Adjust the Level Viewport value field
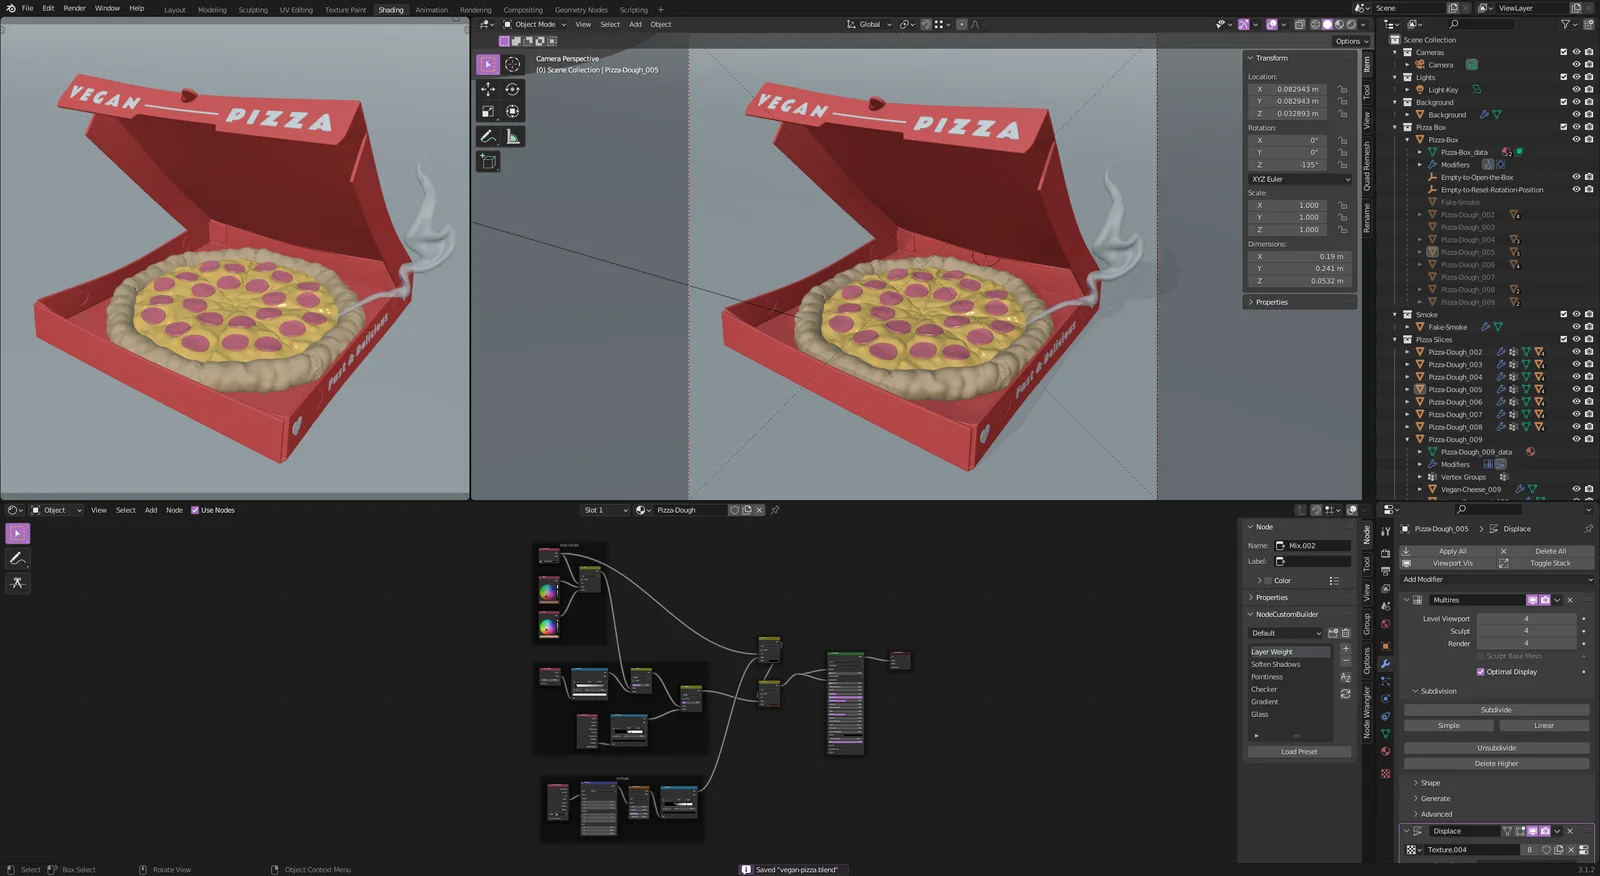Image resolution: width=1600 pixels, height=876 pixels. pos(1526,619)
